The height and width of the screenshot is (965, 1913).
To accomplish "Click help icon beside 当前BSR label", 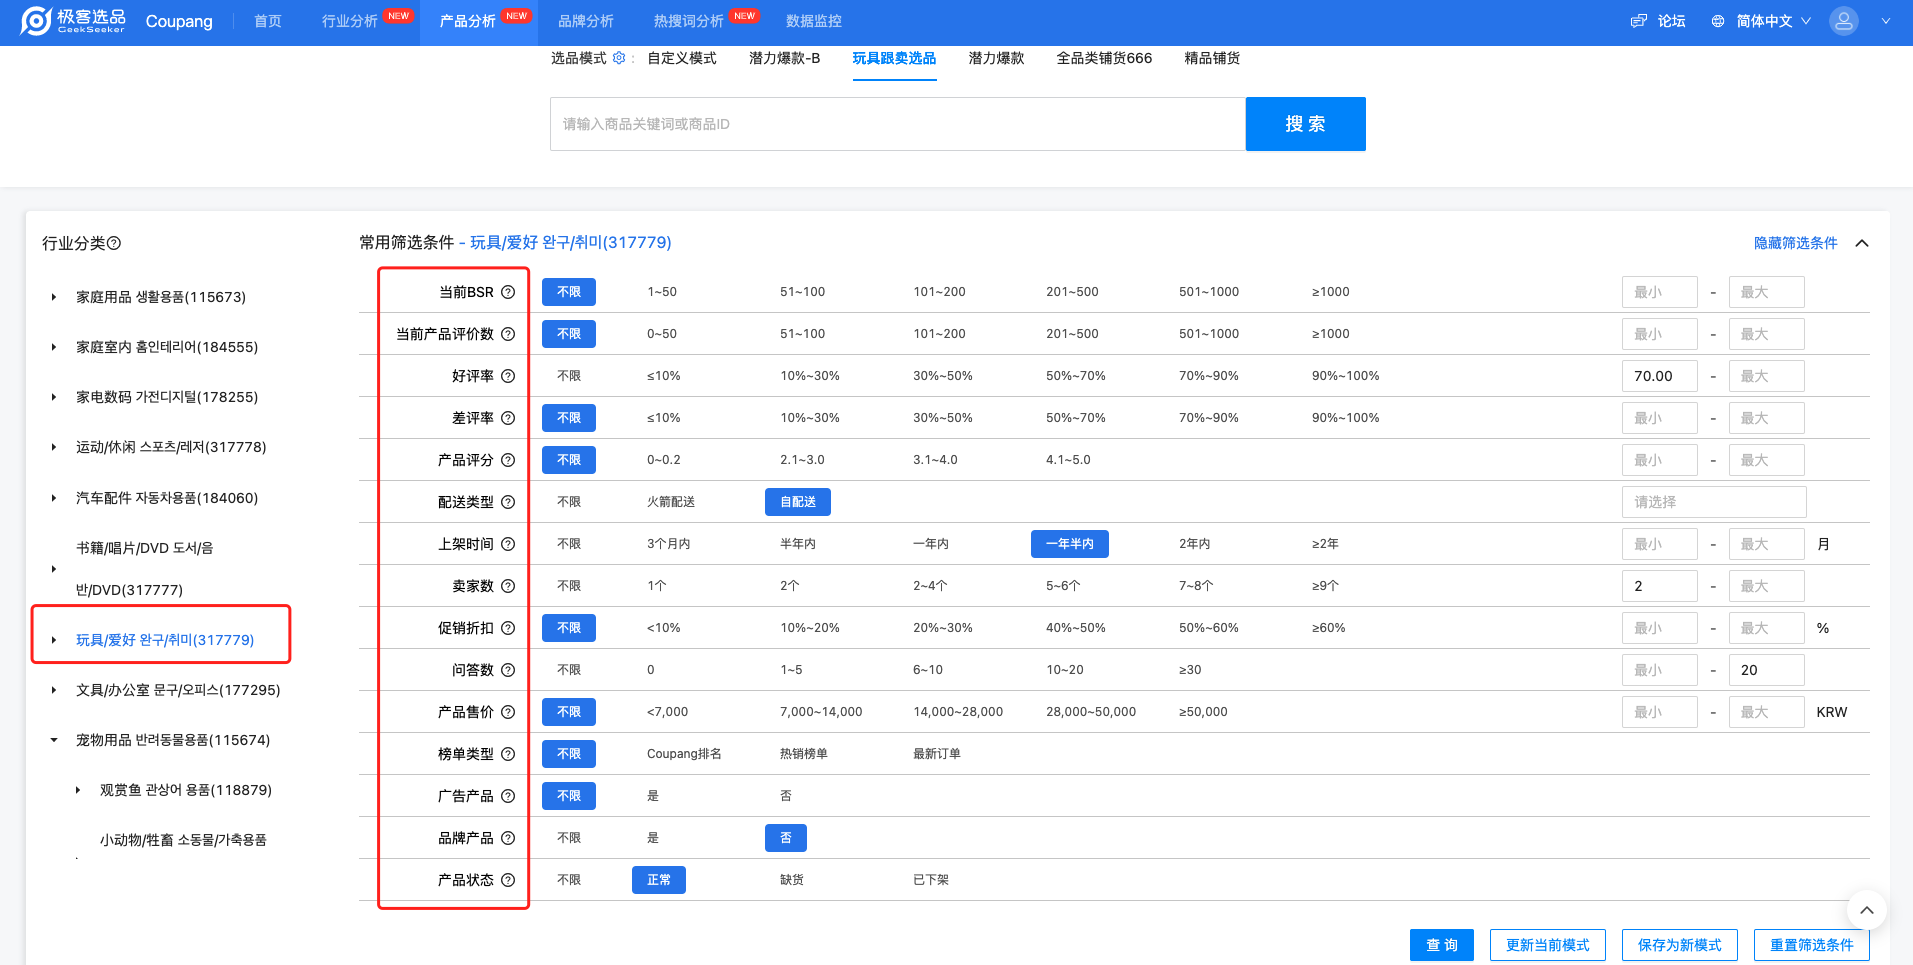I will pos(508,292).
